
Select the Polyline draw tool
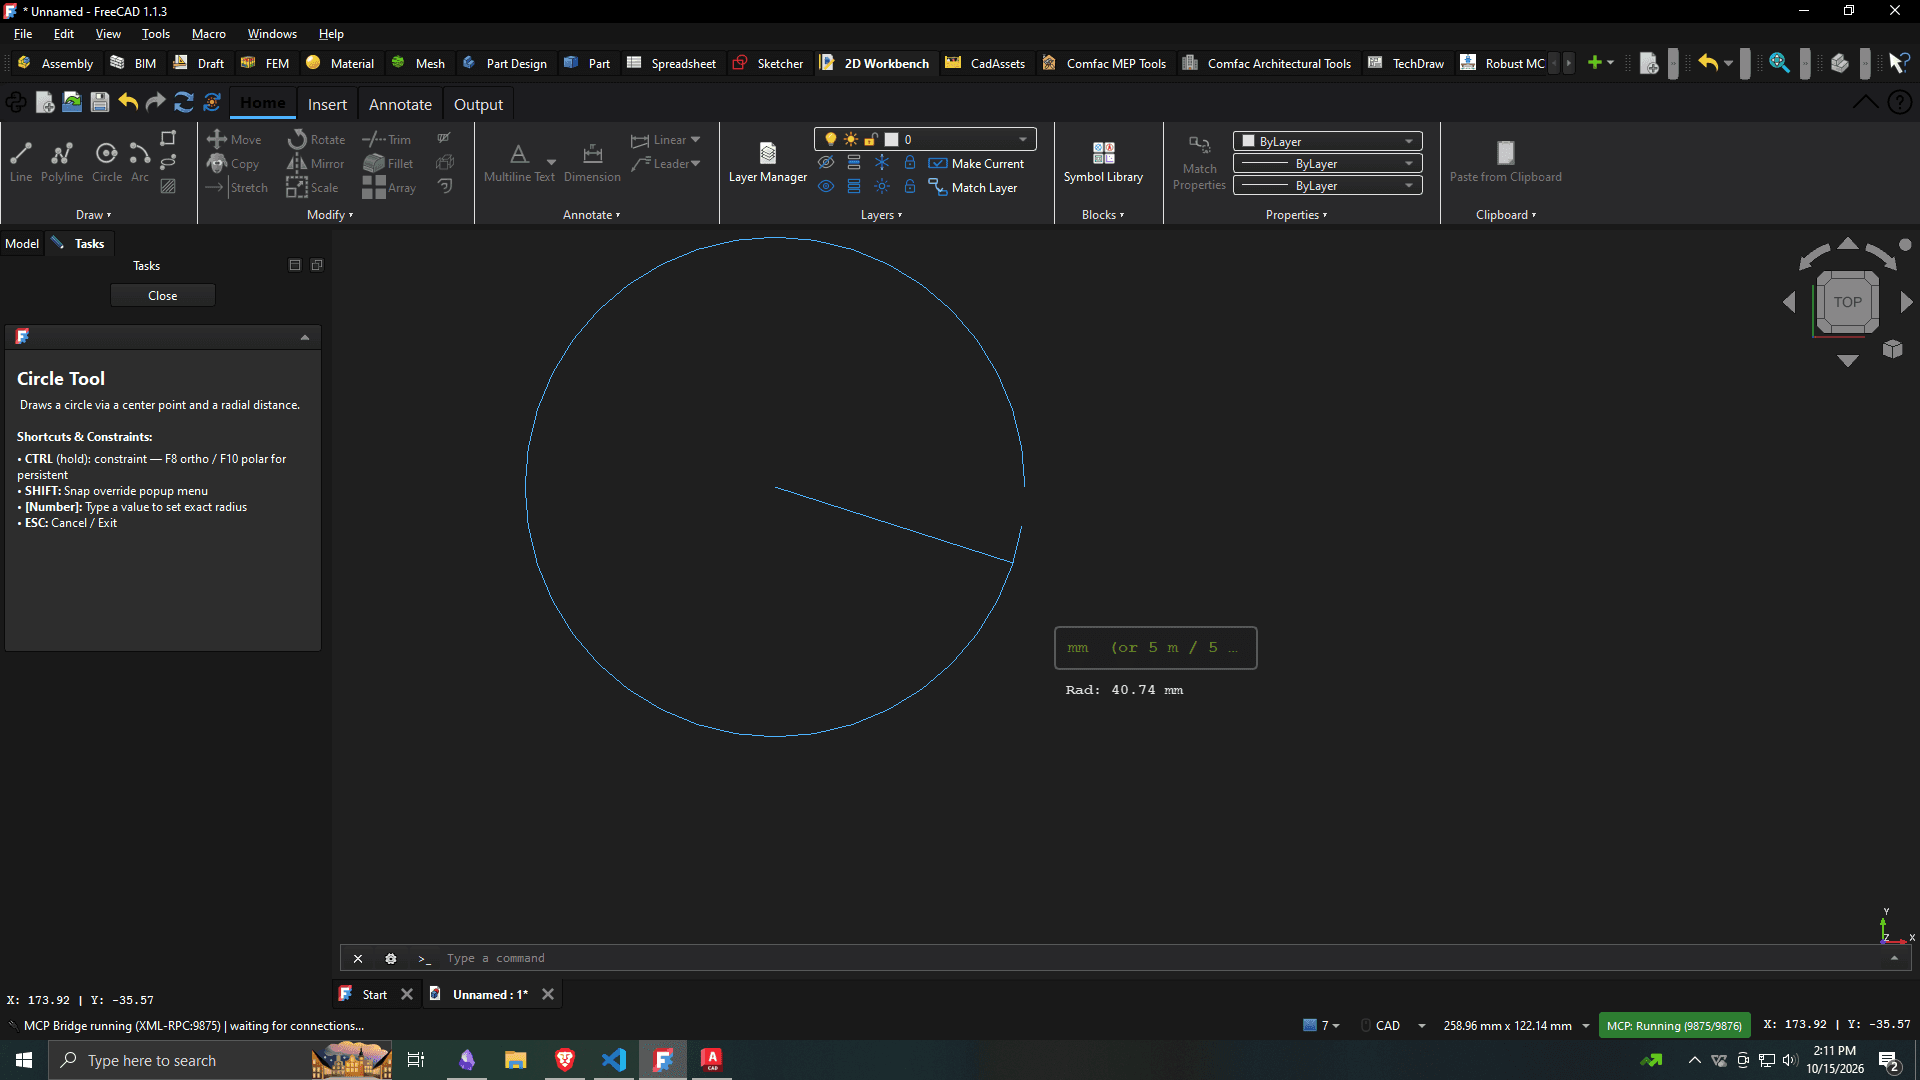coord(62,162)
